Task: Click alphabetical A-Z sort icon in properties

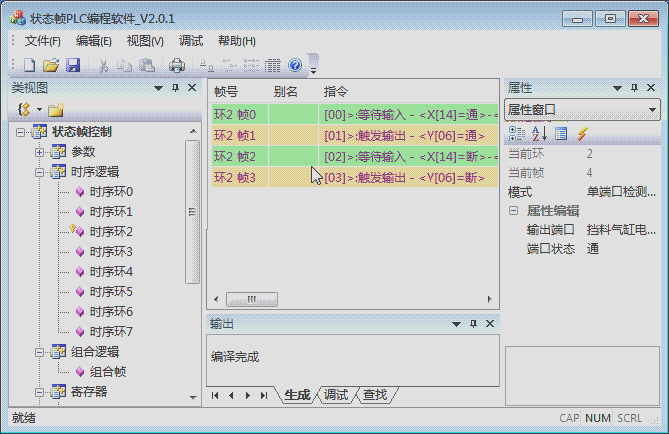Action: click(539, 134)
